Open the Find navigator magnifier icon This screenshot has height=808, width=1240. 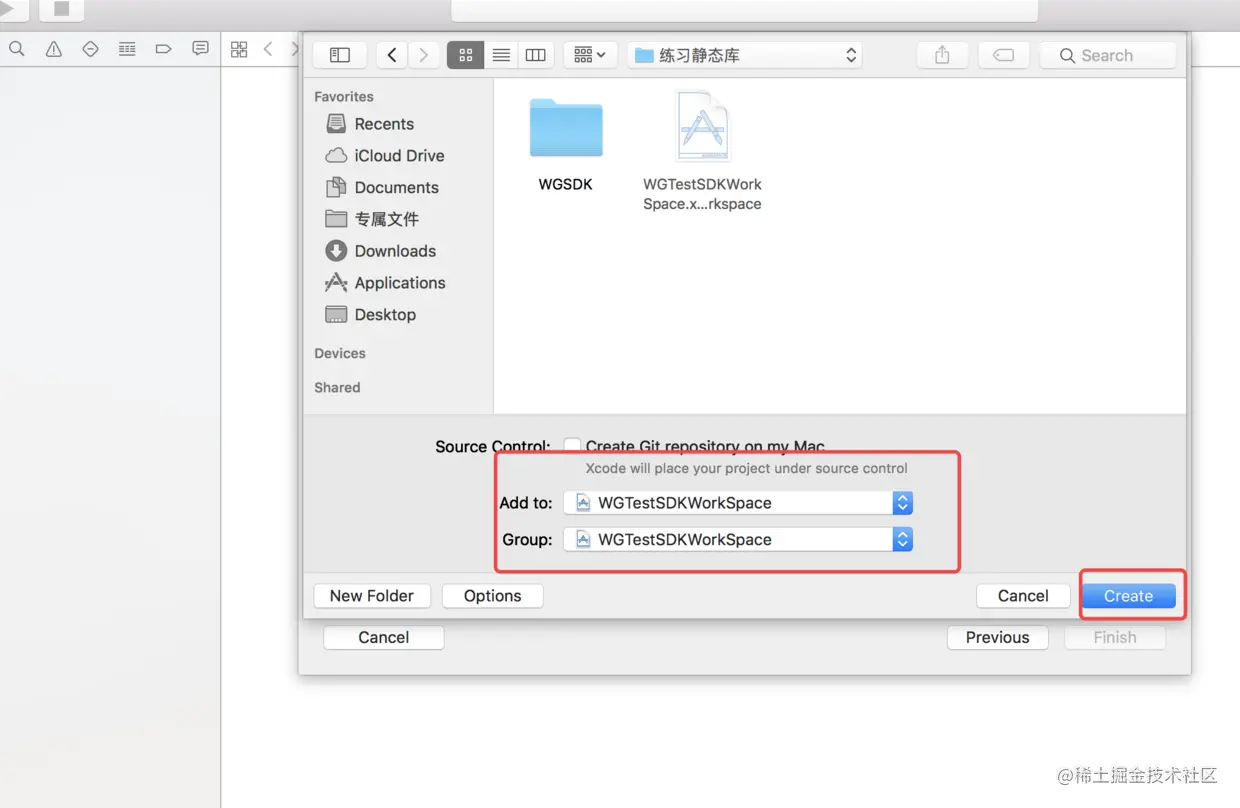tap(16, 49)
